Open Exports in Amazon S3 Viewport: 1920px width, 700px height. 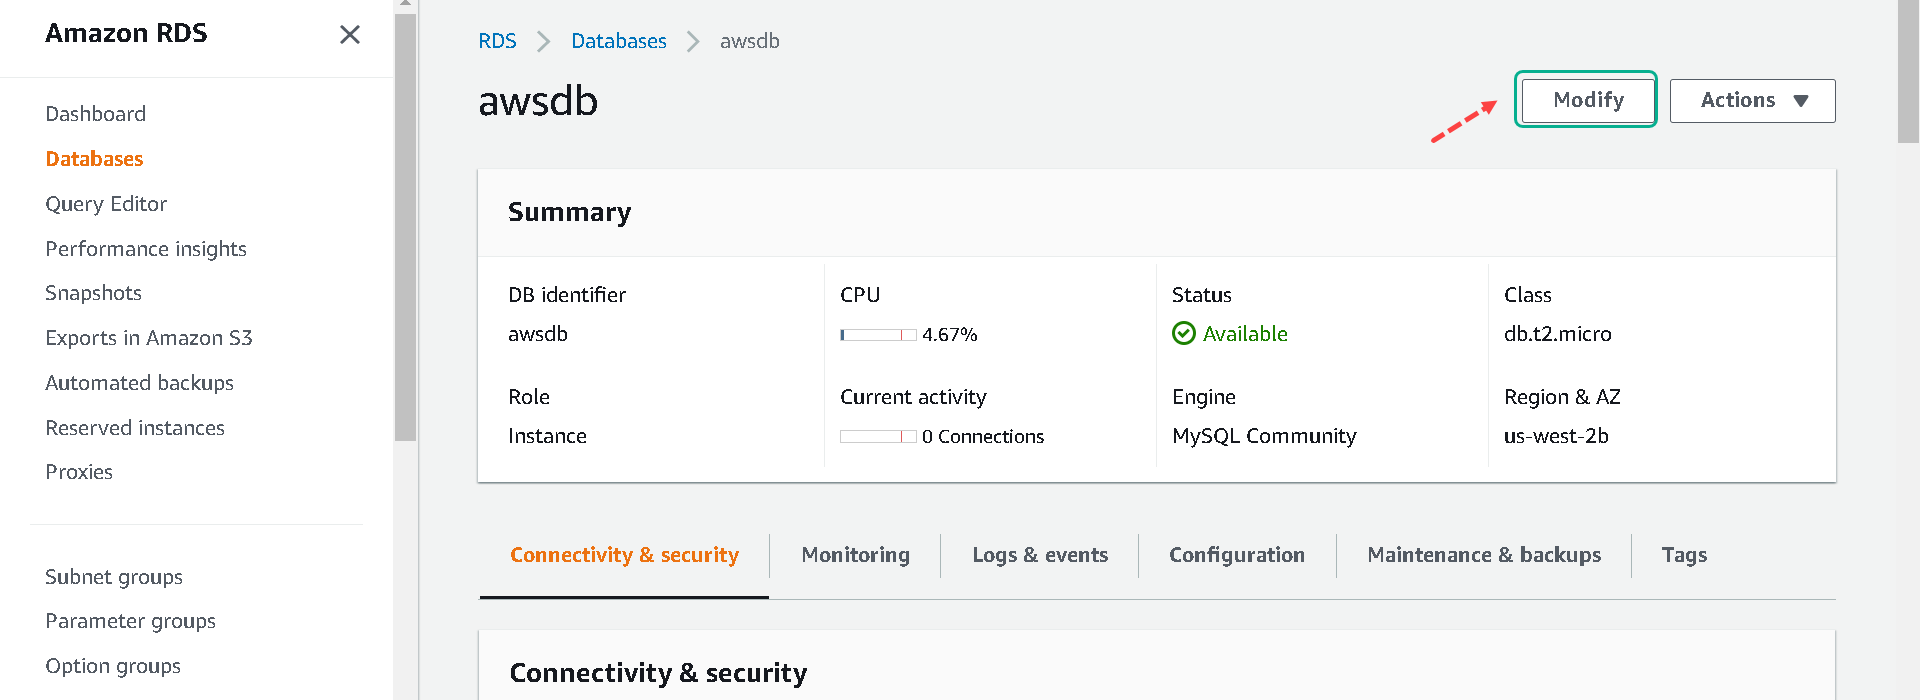tap(149, 338)
